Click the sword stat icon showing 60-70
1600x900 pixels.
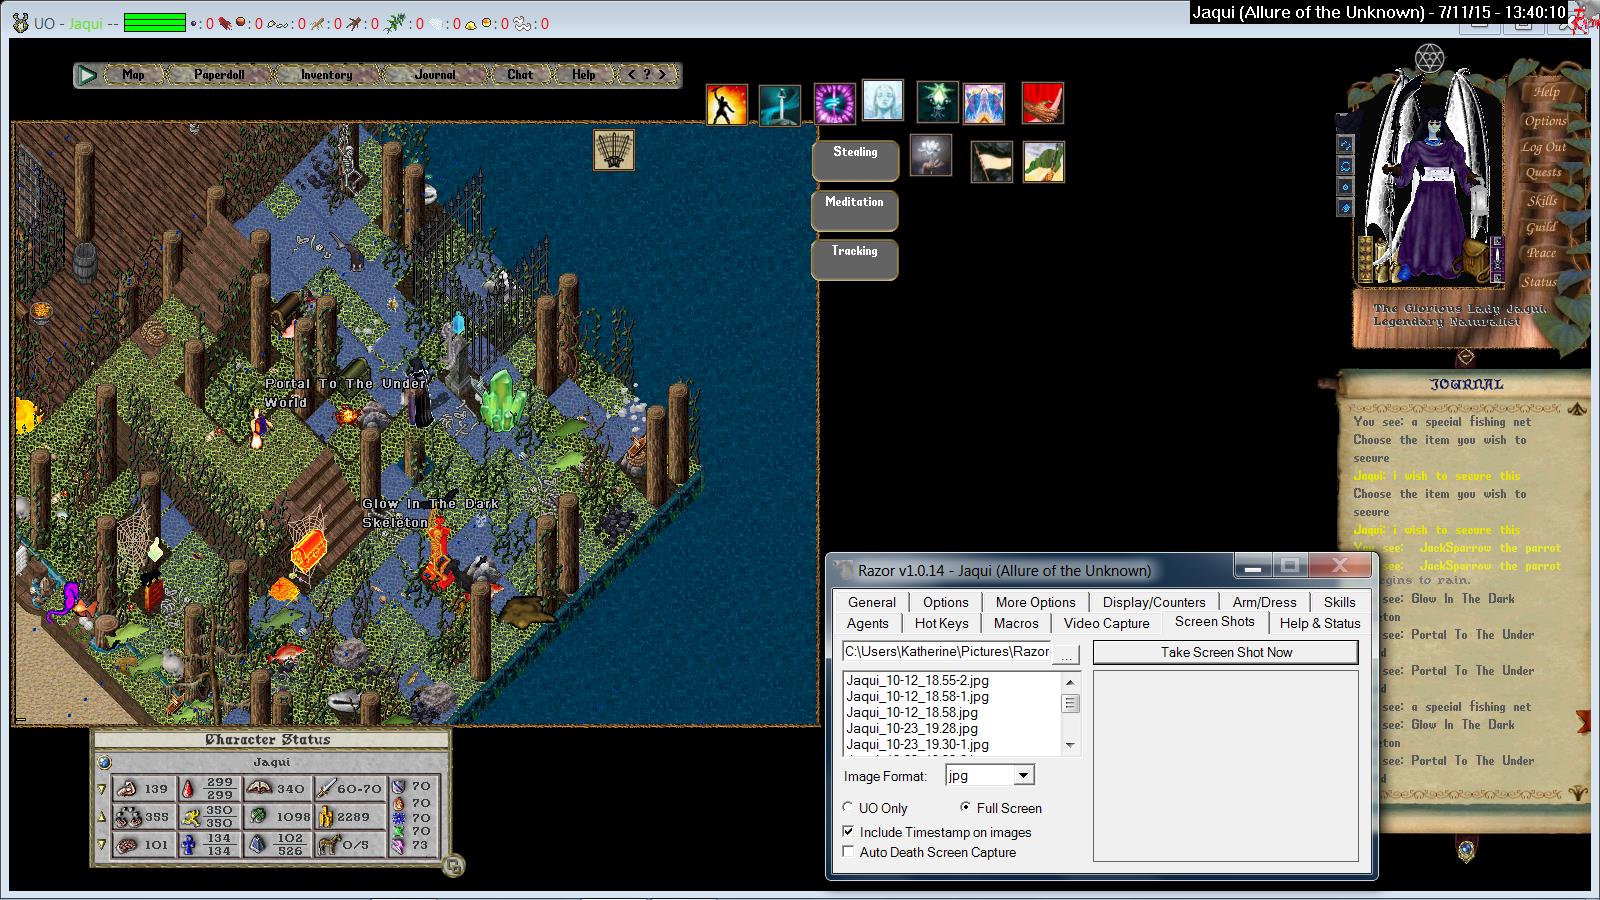coord(326,788)
